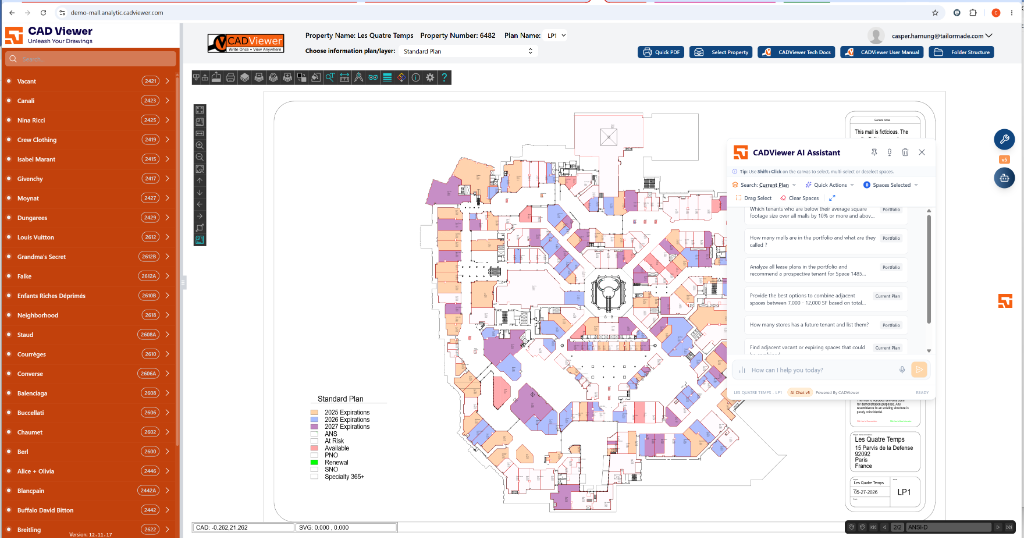Click the black and white swap icon
Viewport: 1024px width, 538px height.
[x=302, y=78]
